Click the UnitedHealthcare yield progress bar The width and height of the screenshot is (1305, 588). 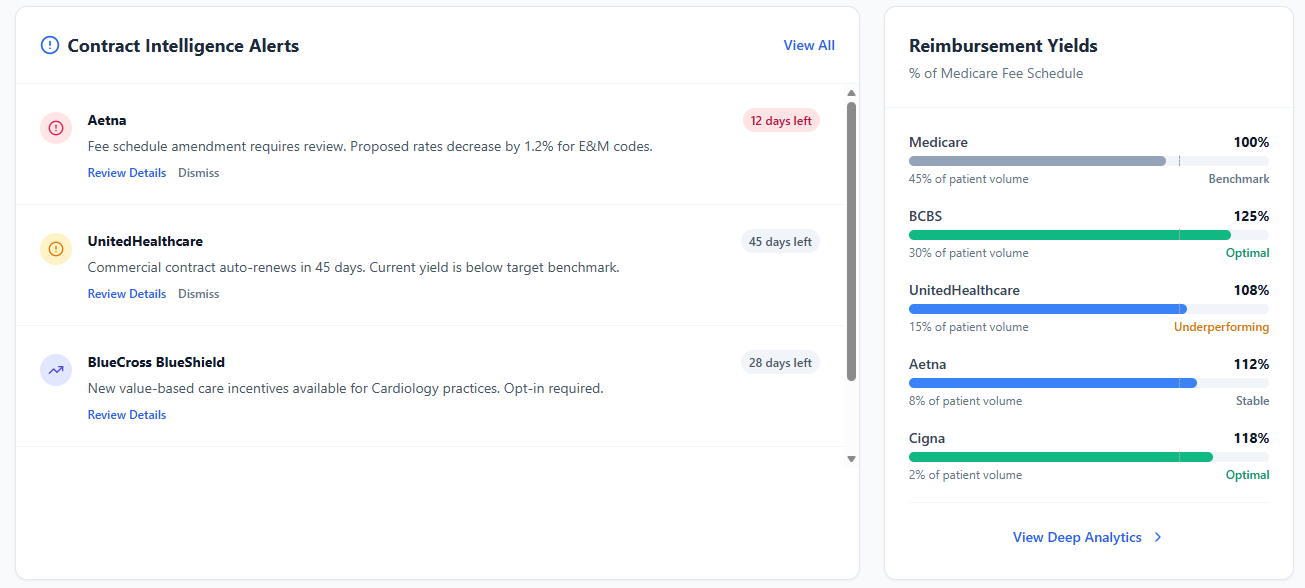click(x=1089, y=309)
